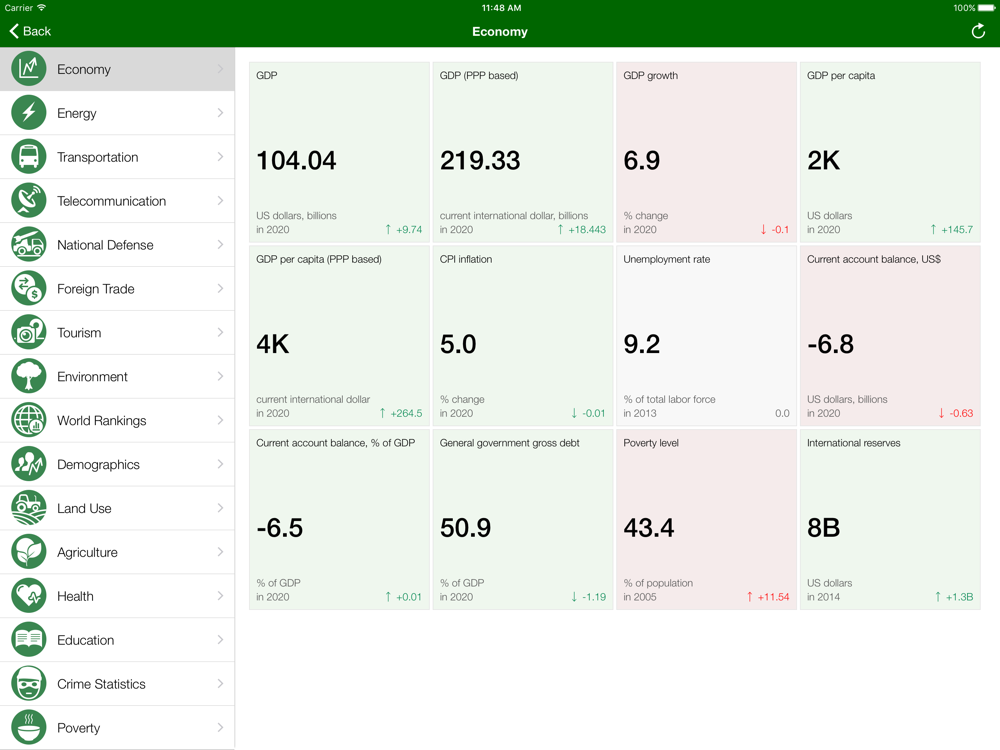Expand Foreign Trade using its chevron

(x=220, y=289)
